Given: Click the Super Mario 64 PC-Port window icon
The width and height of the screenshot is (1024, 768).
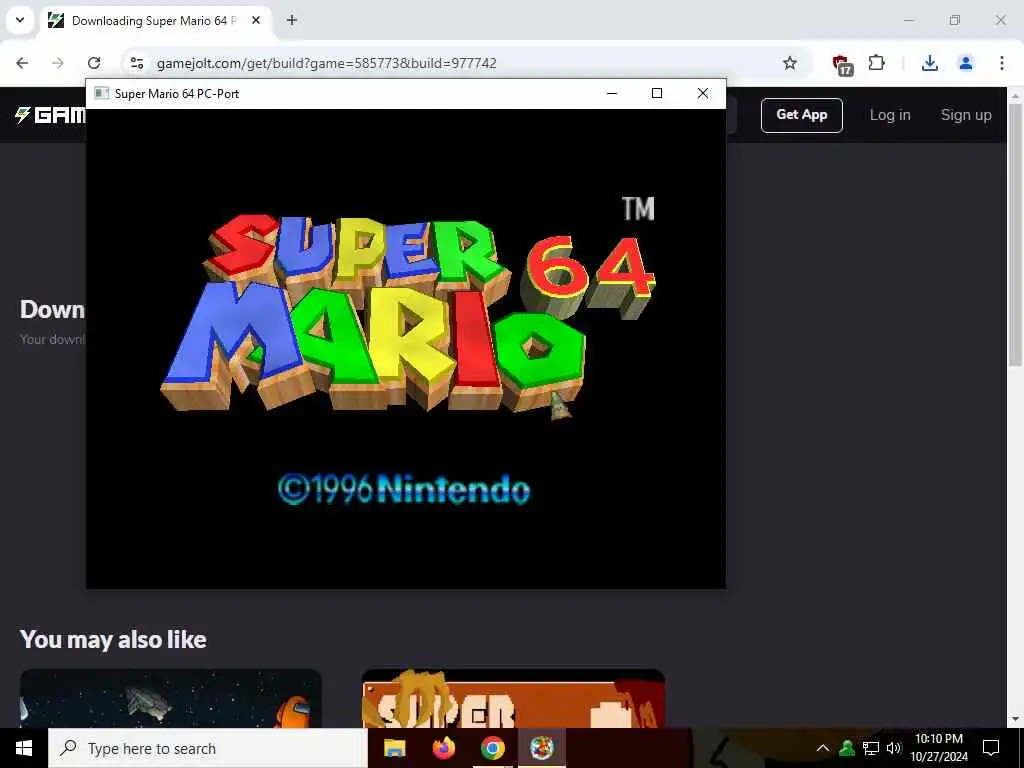Looking at the screenshot, I should coord(101,93).
